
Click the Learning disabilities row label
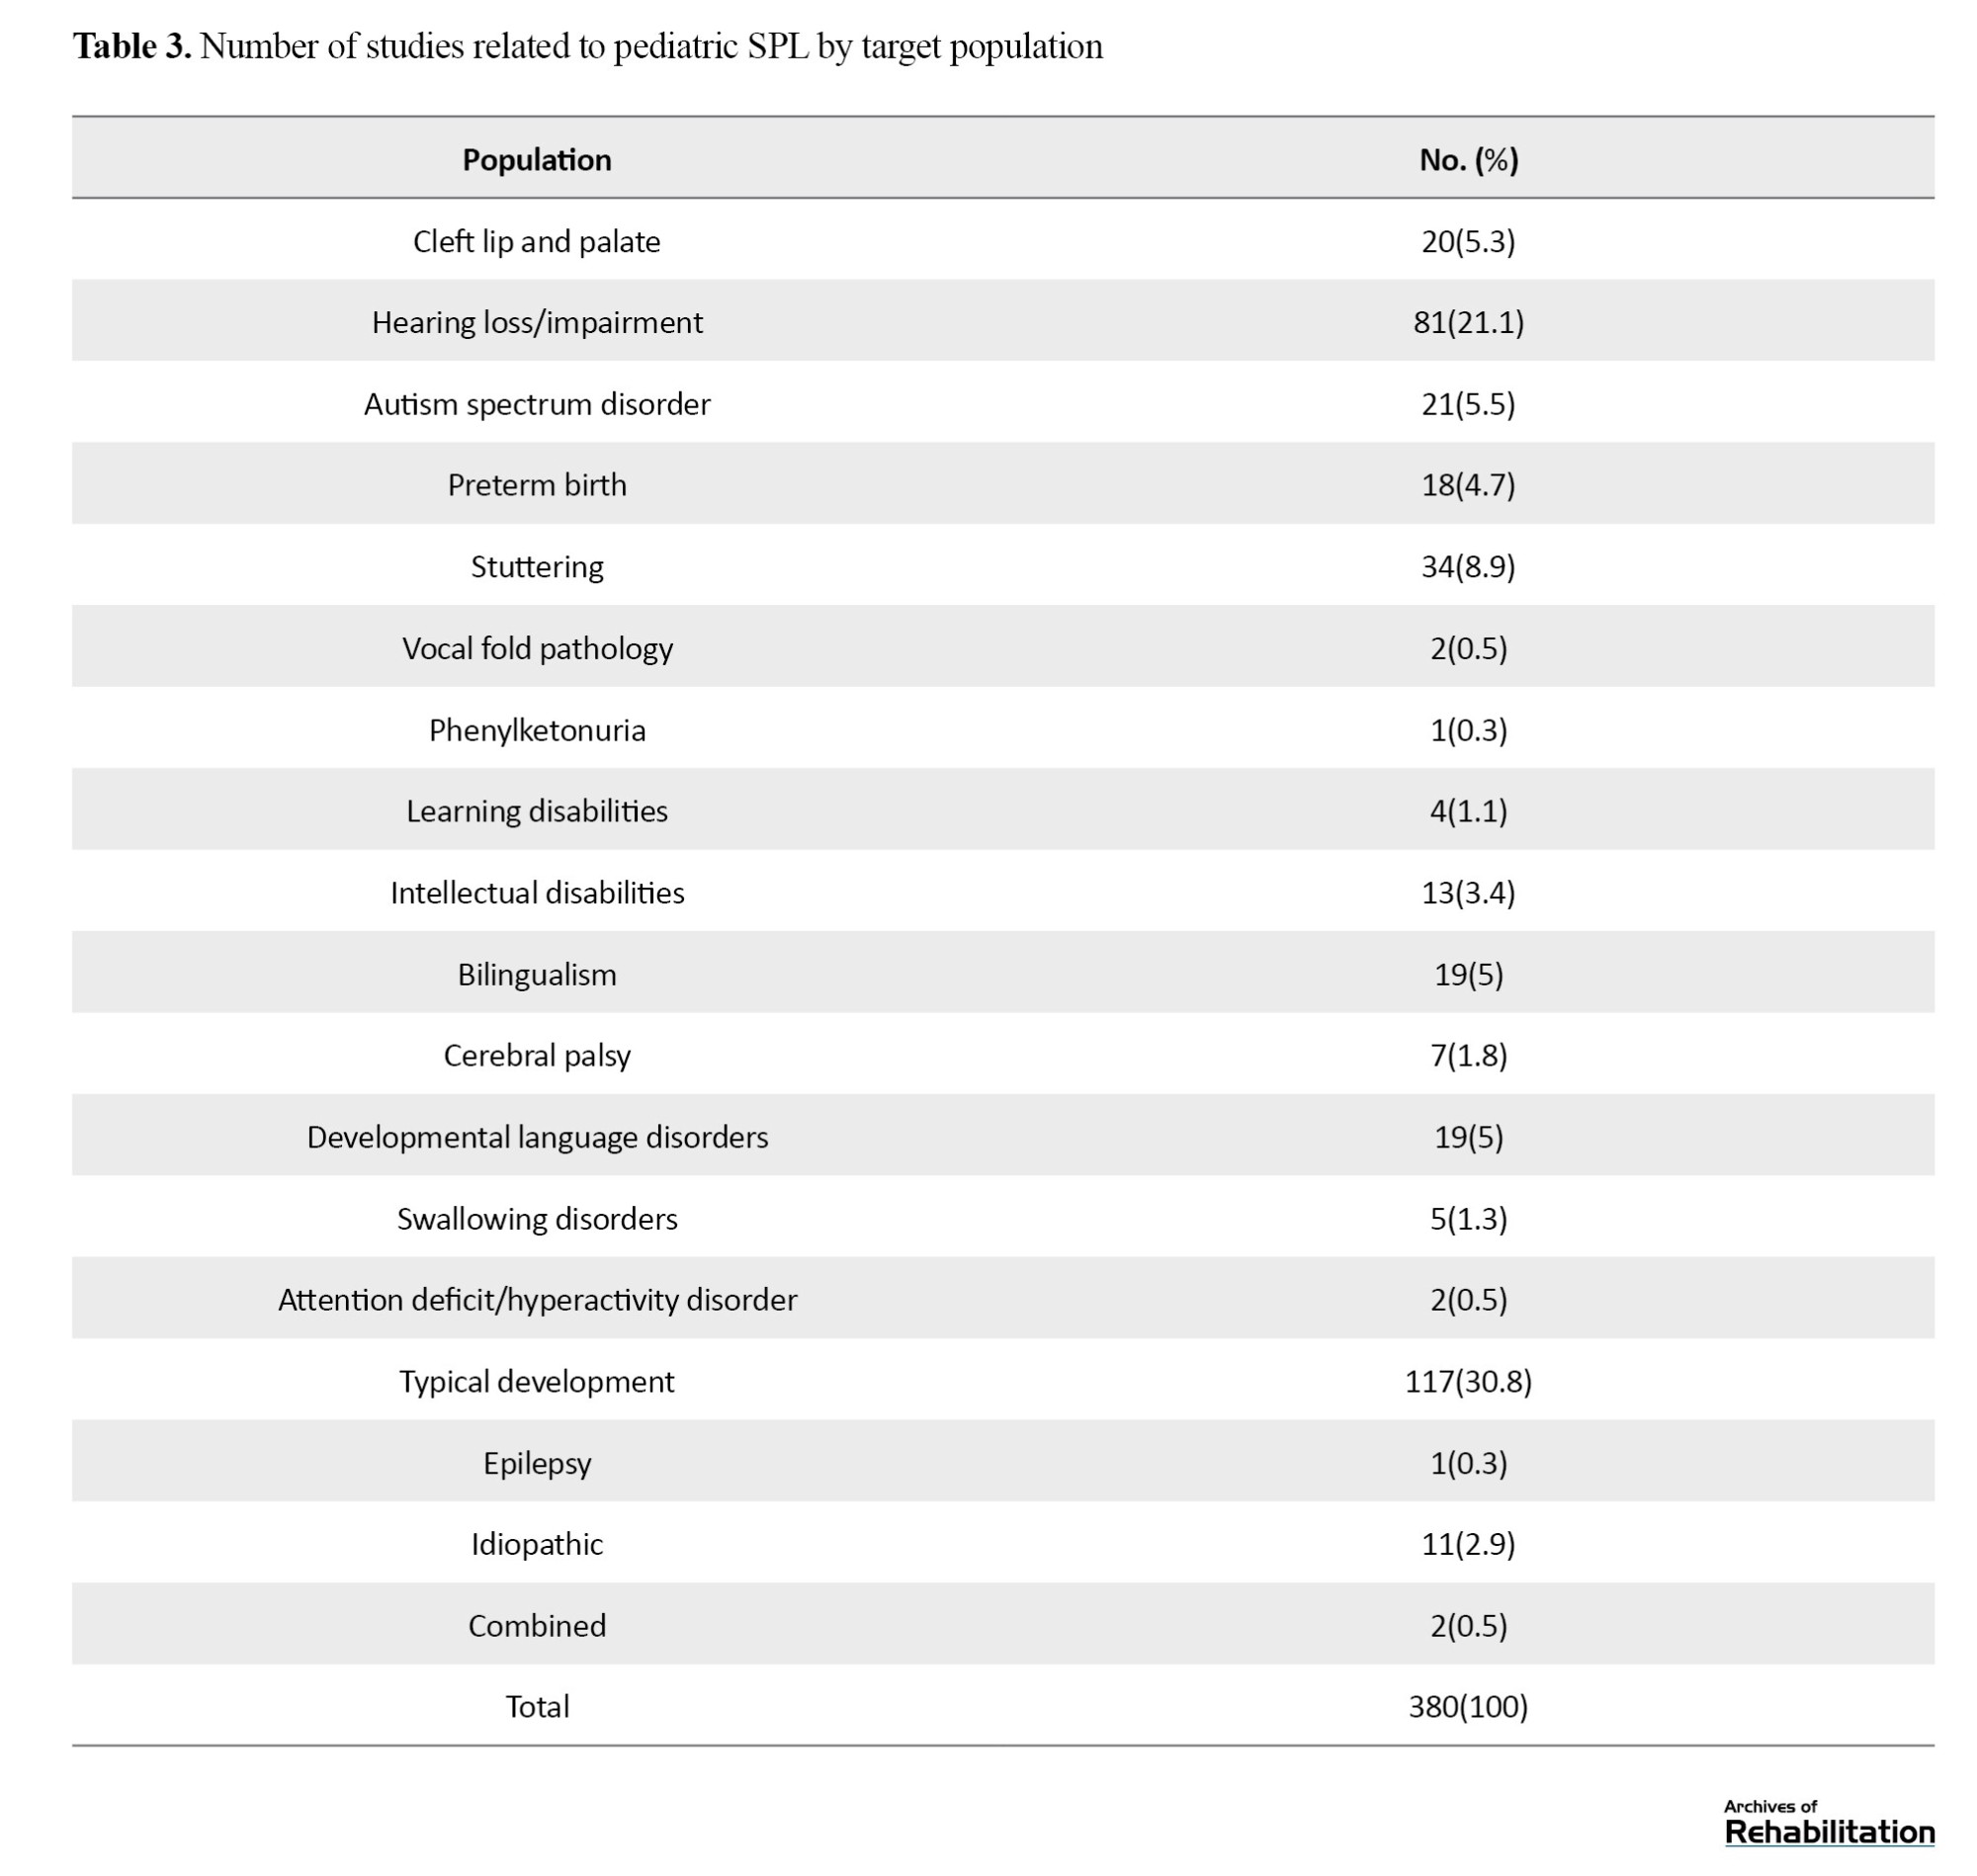coord(537,811)
